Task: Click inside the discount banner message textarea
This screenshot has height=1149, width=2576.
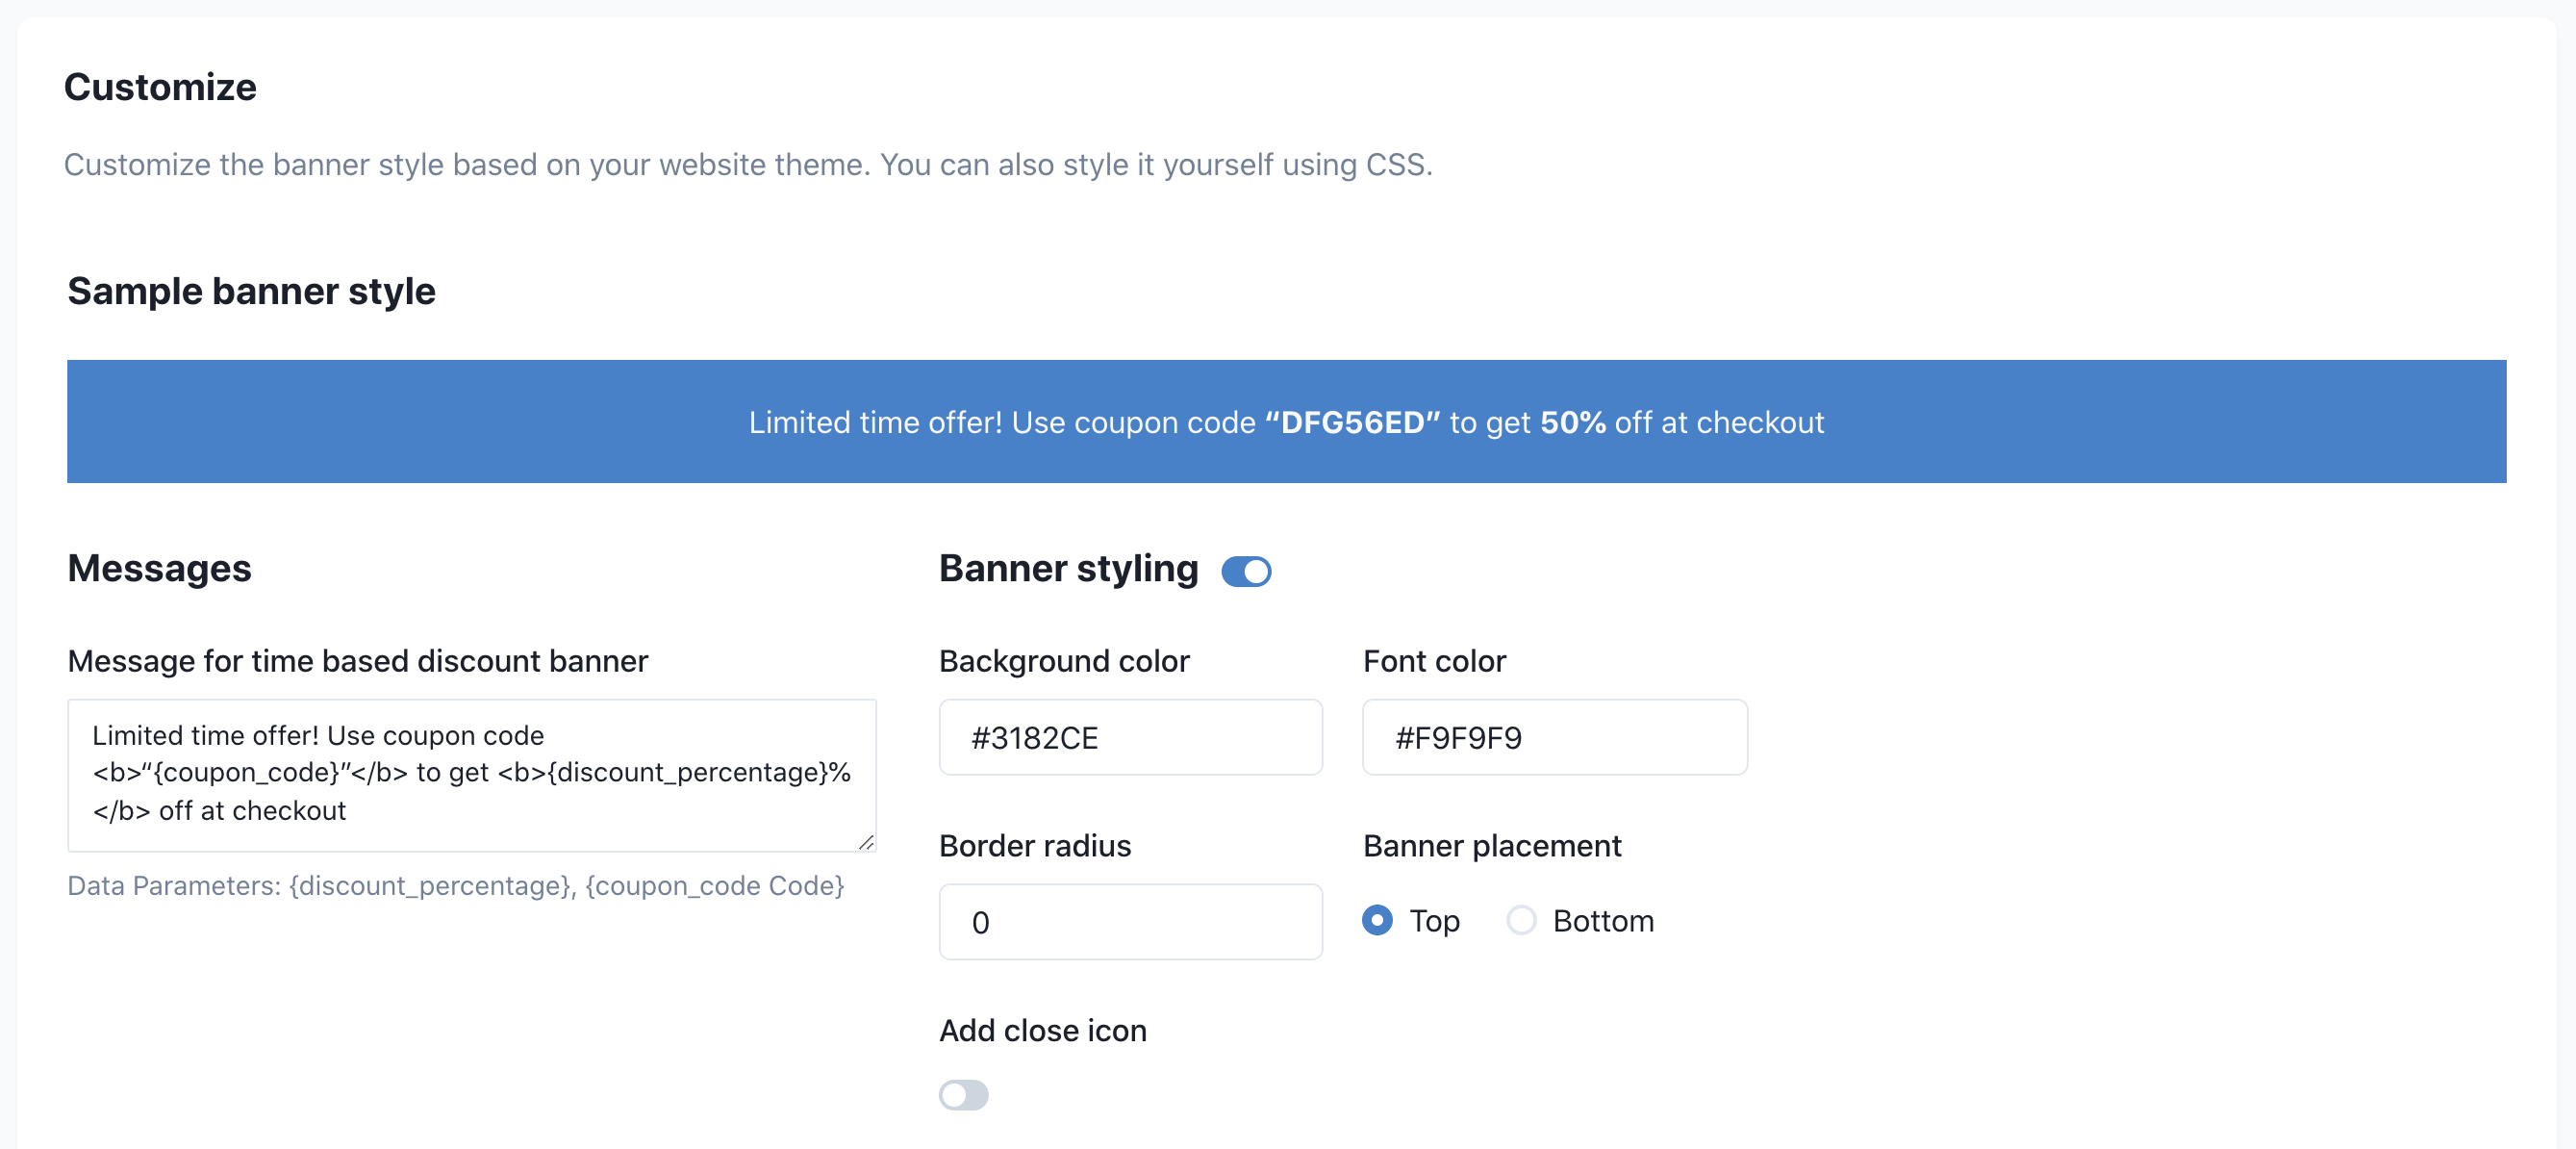Action: click(x=471, y=774)
